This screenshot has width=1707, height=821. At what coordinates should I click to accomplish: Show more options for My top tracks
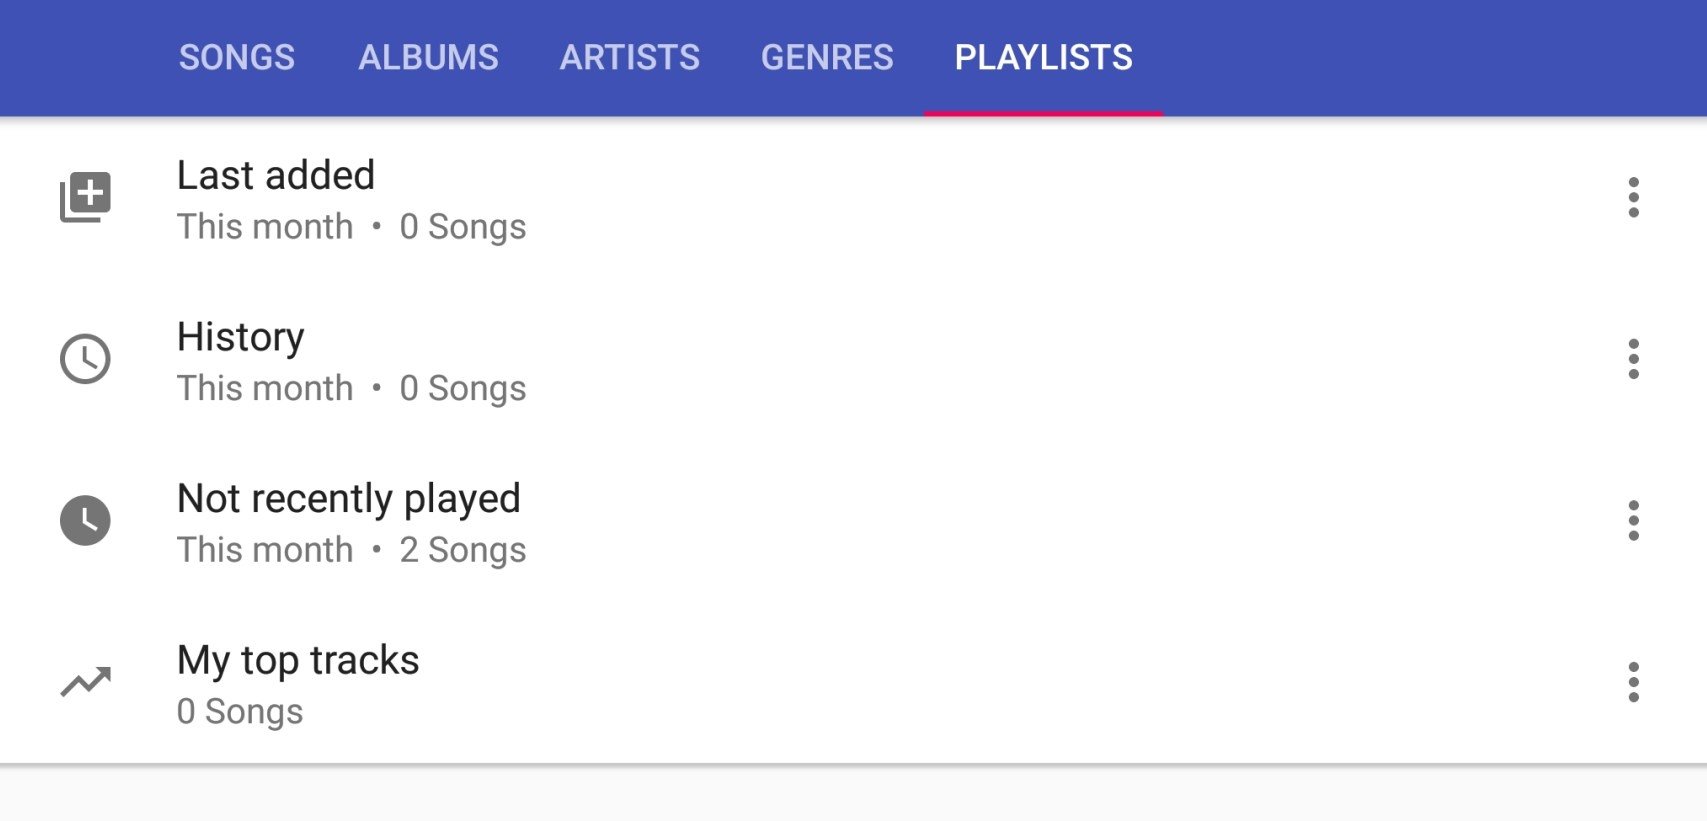[1633, 682]
